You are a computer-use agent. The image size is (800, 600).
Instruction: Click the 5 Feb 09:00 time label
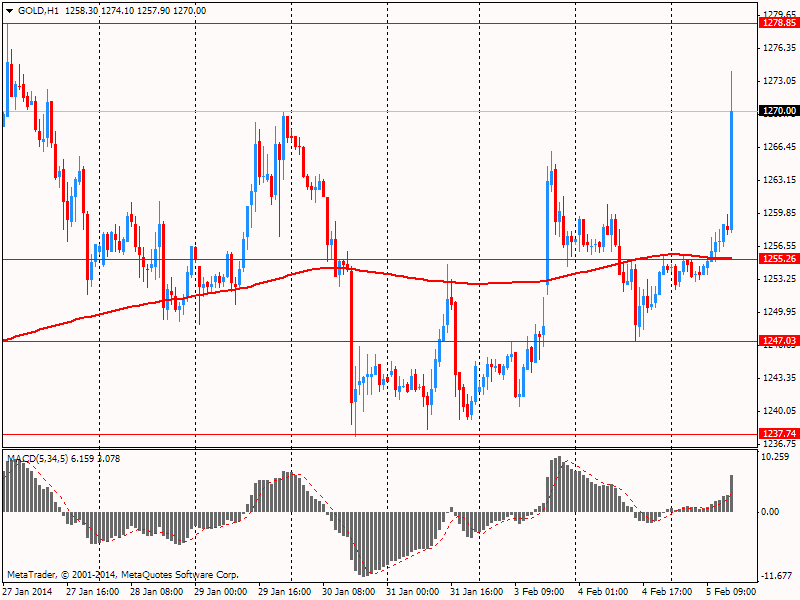pos(732,591)
